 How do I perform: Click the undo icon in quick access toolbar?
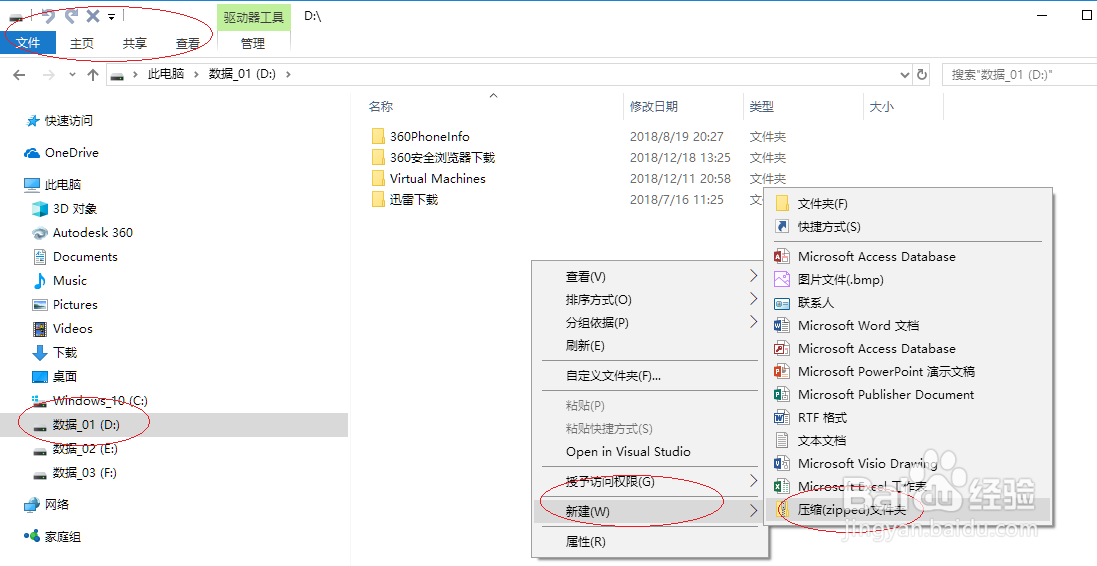click(48, 15)
